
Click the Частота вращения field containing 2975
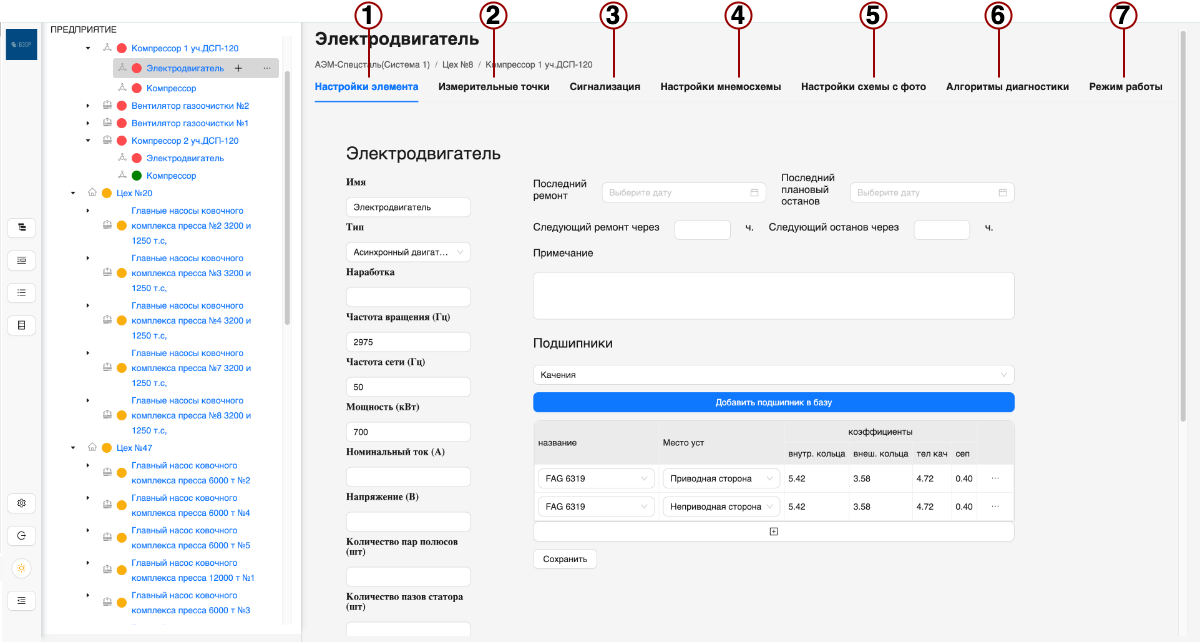(x=408, y=342)
